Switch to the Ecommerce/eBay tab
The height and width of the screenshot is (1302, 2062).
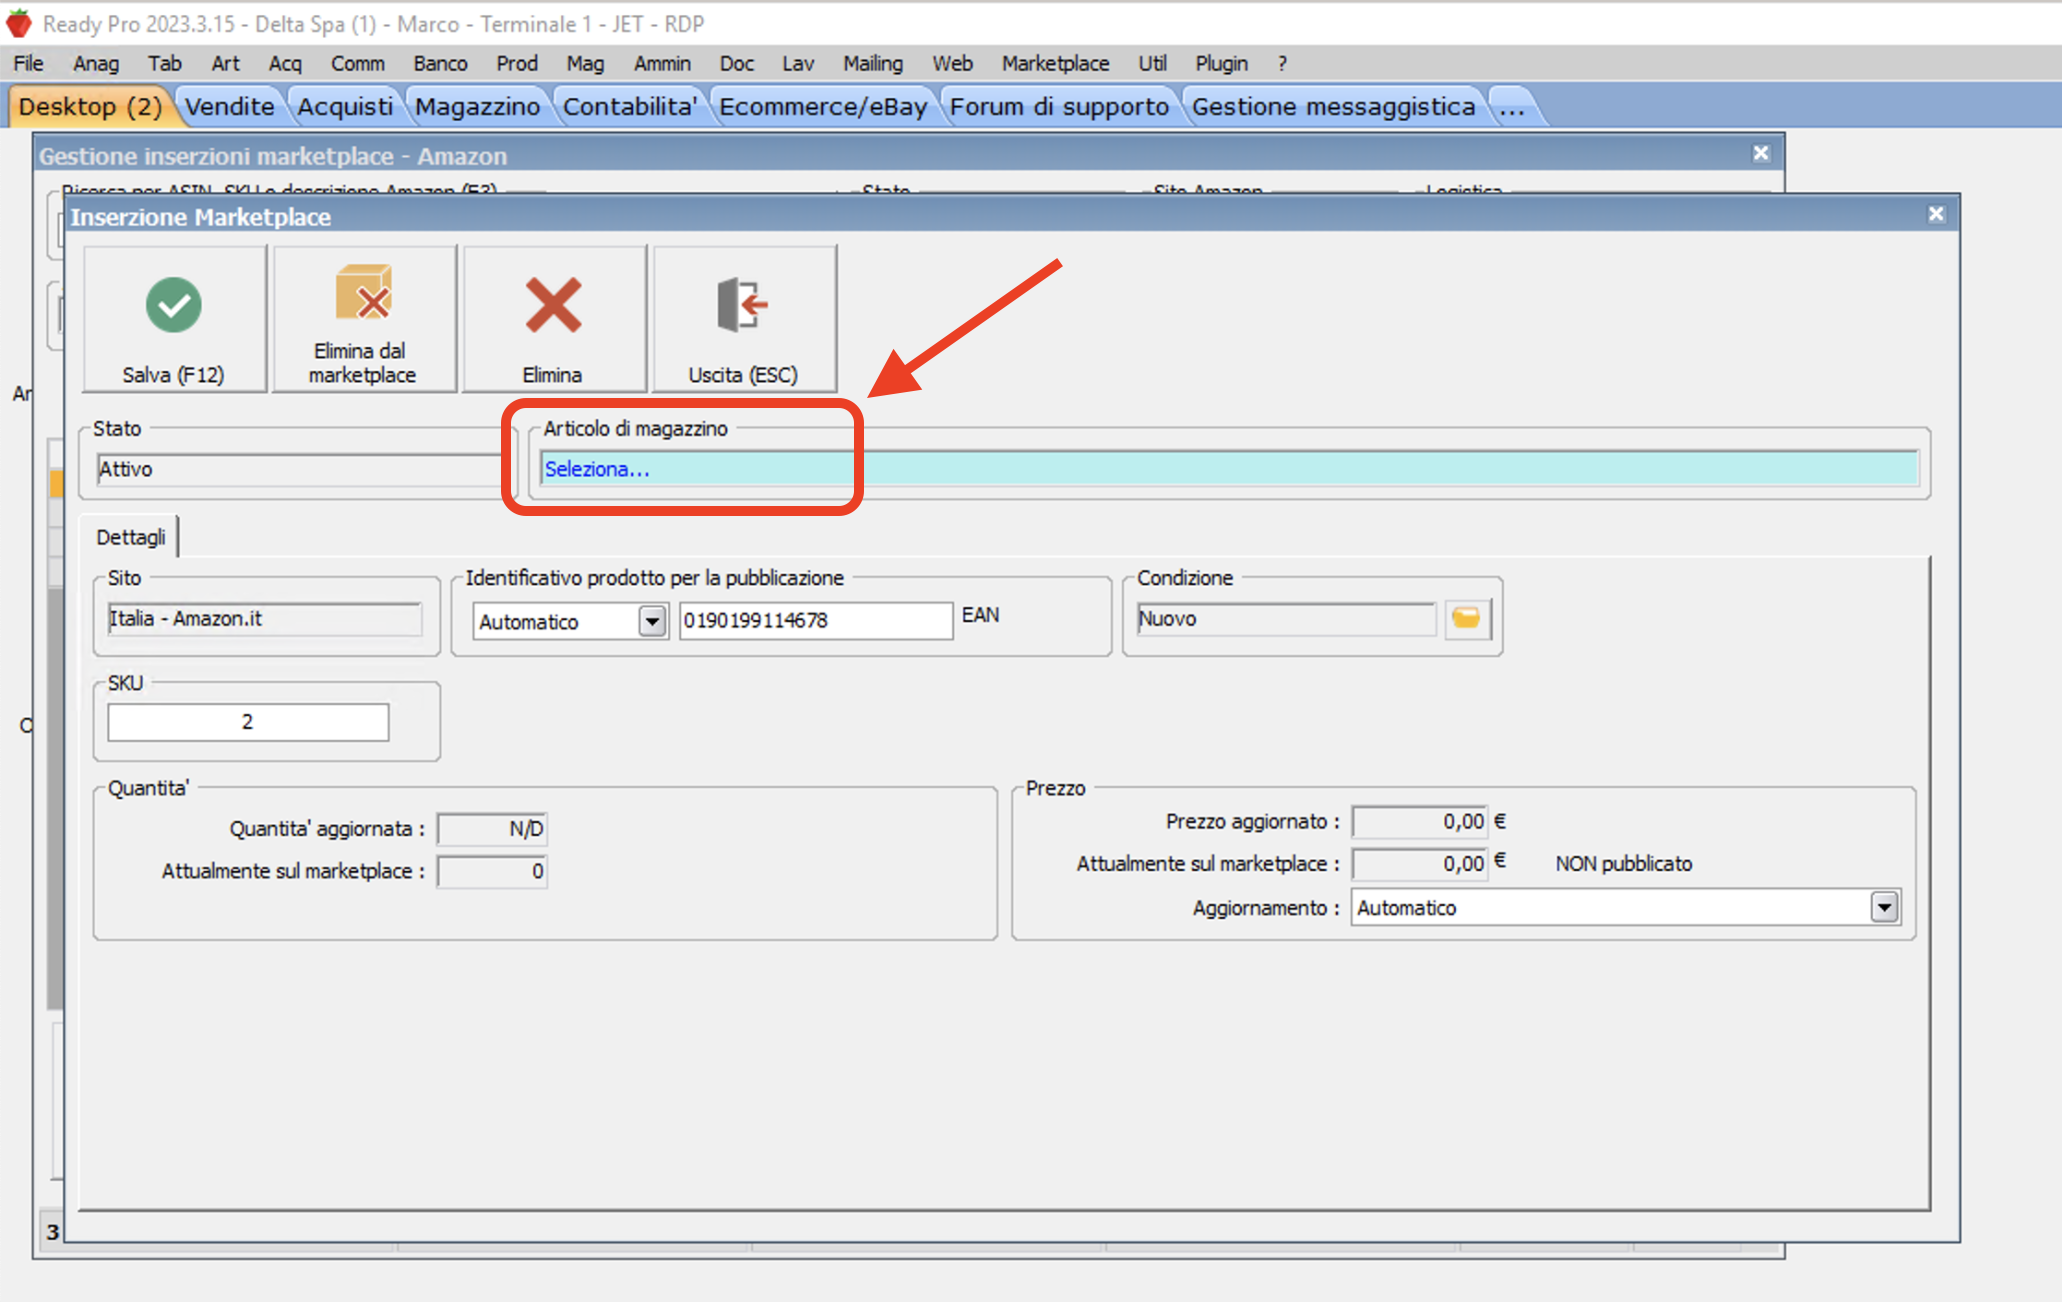823,106
